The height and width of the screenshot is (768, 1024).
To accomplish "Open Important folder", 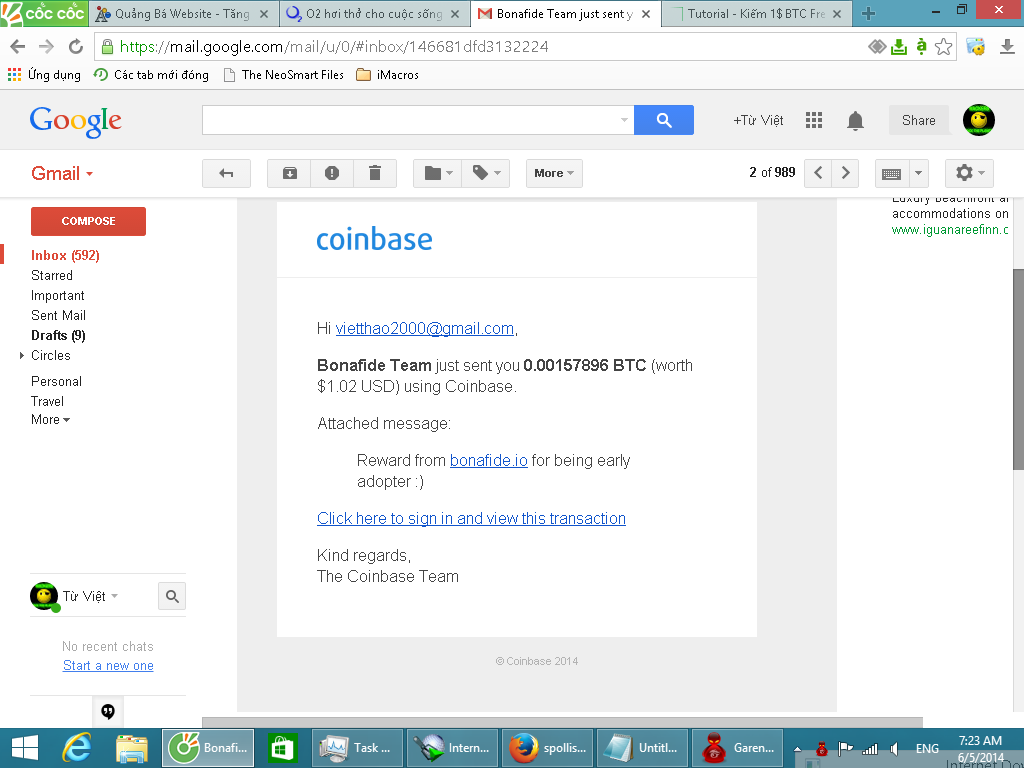I will point(57,296).
